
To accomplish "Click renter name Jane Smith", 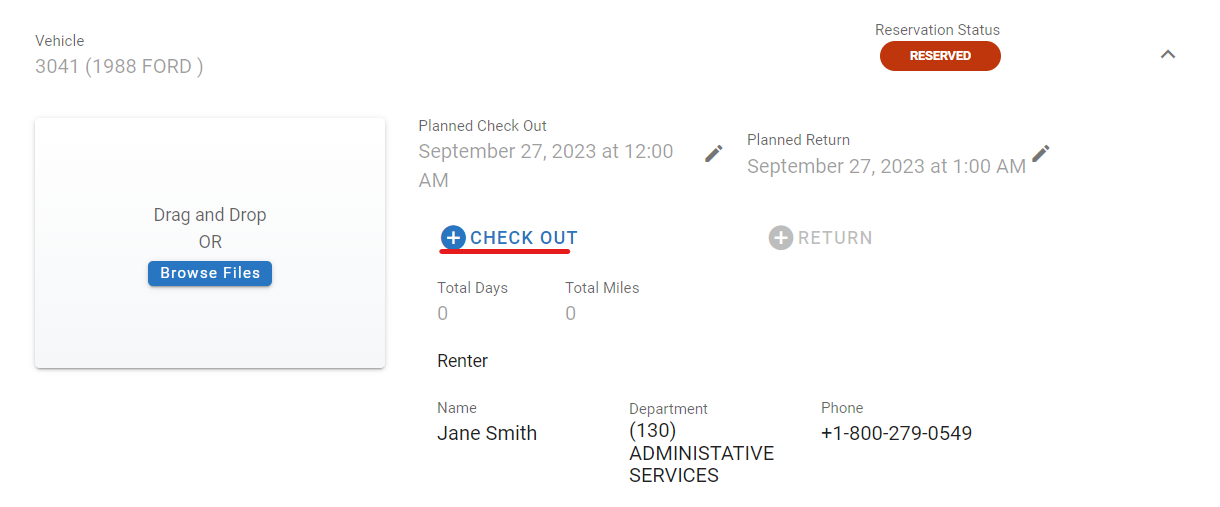I will [x=487, y=433].
